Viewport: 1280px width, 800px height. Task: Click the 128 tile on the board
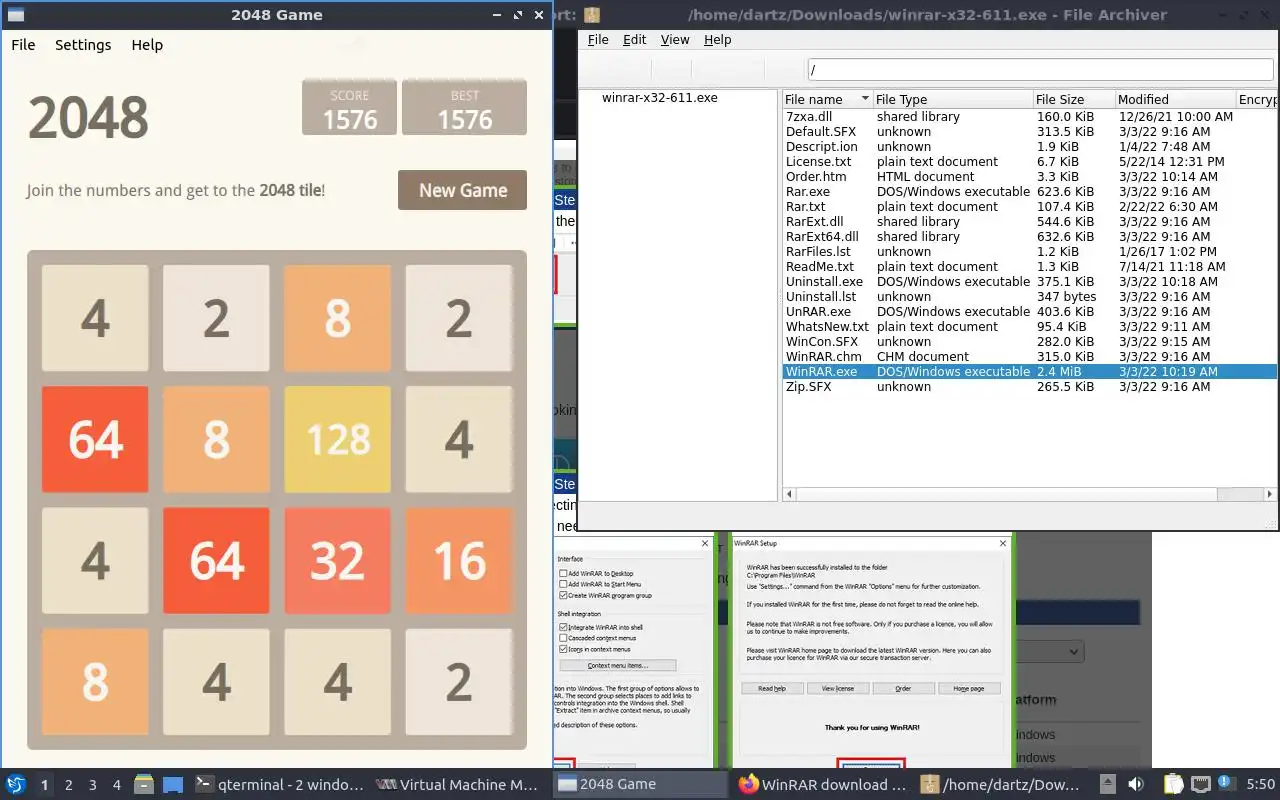pyautogui.click(x=337, y=439)
